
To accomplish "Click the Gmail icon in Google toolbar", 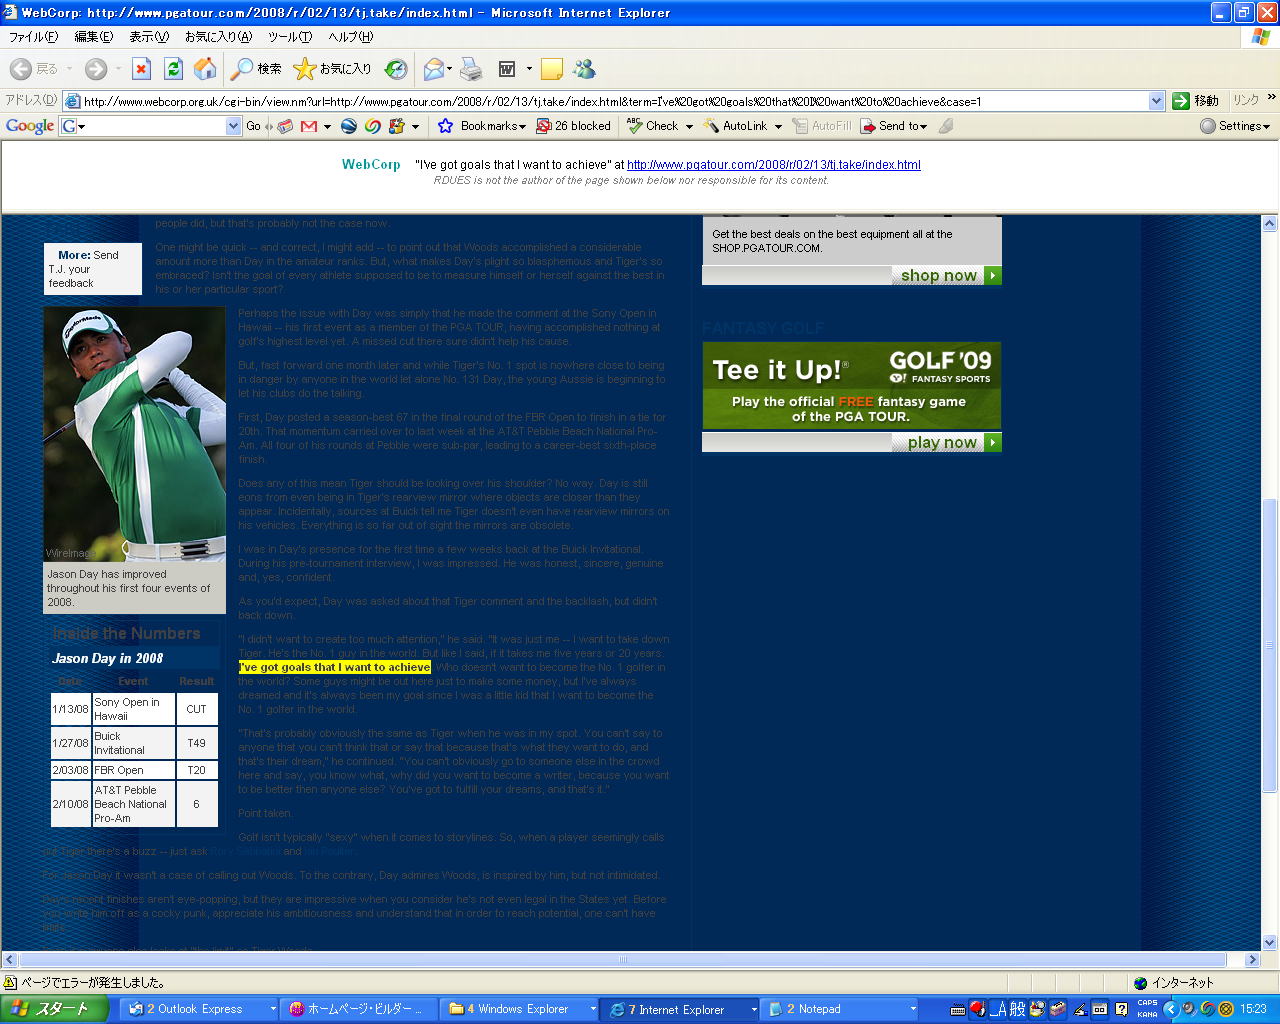I will click(309, 126).
